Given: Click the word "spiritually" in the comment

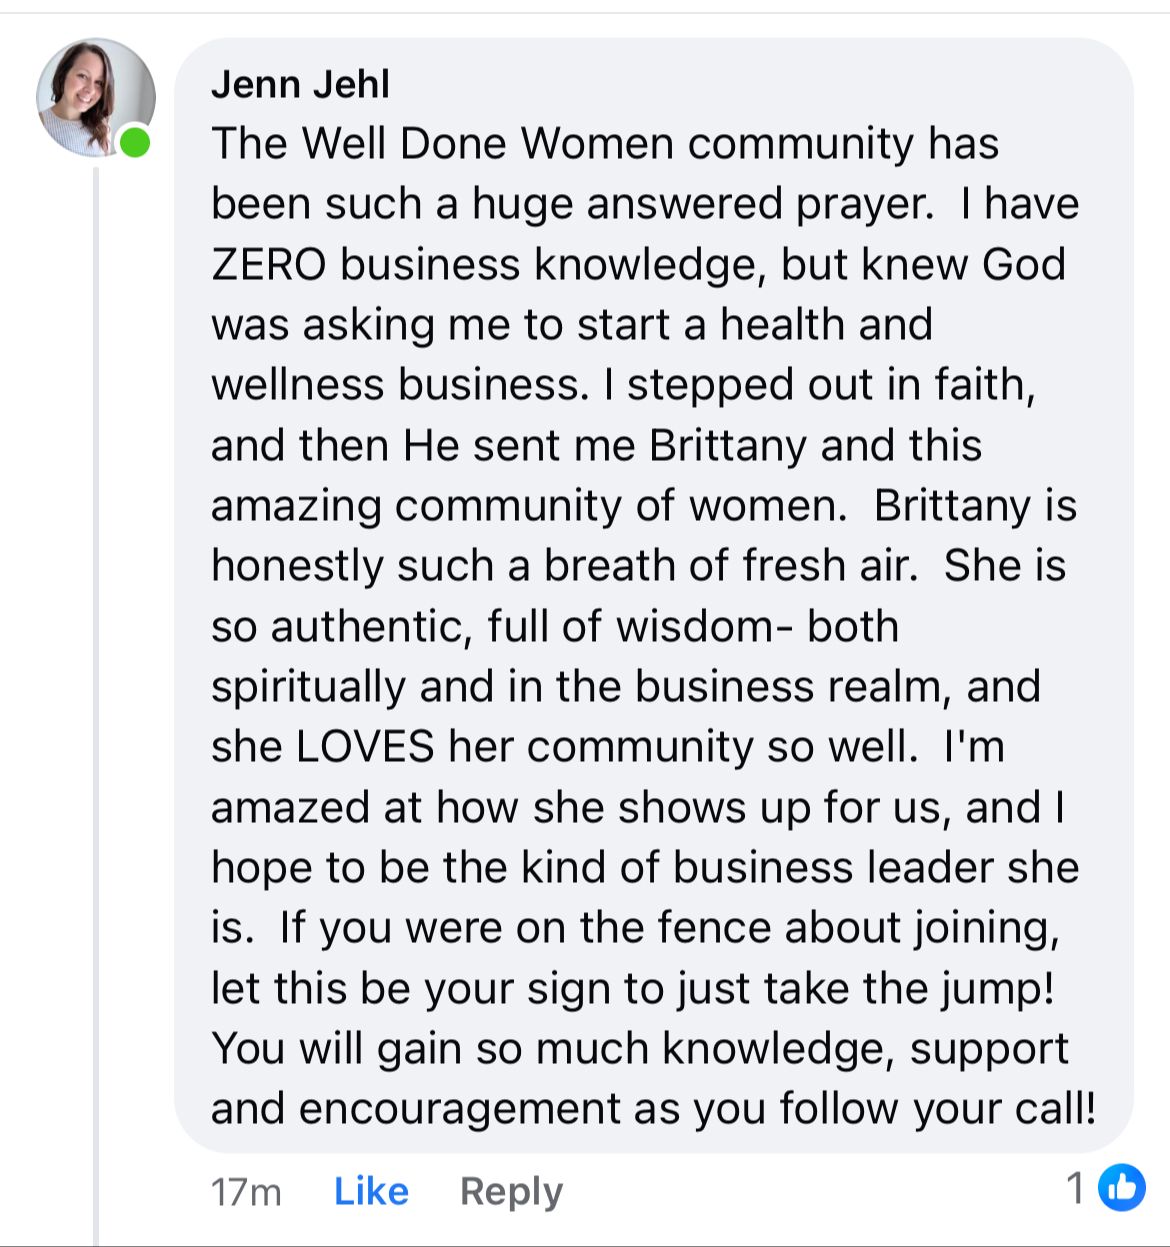Looking at the screenshot, I should click(x=308, y=687).
